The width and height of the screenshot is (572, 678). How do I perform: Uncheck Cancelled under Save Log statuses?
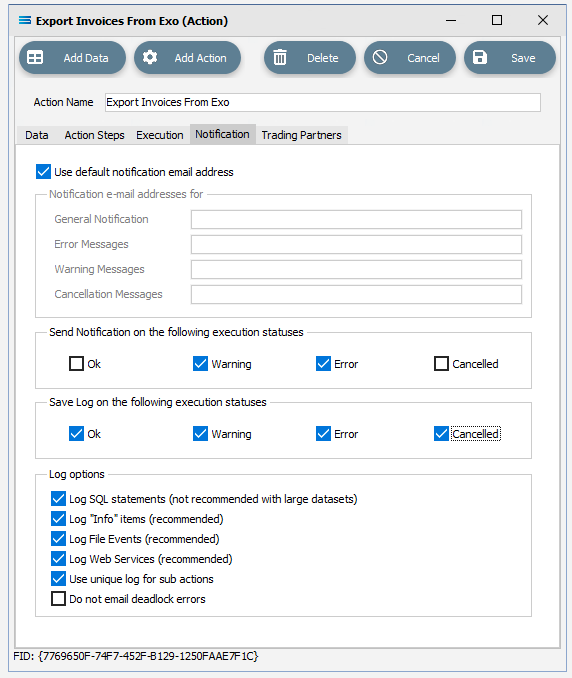coord(441,434)
